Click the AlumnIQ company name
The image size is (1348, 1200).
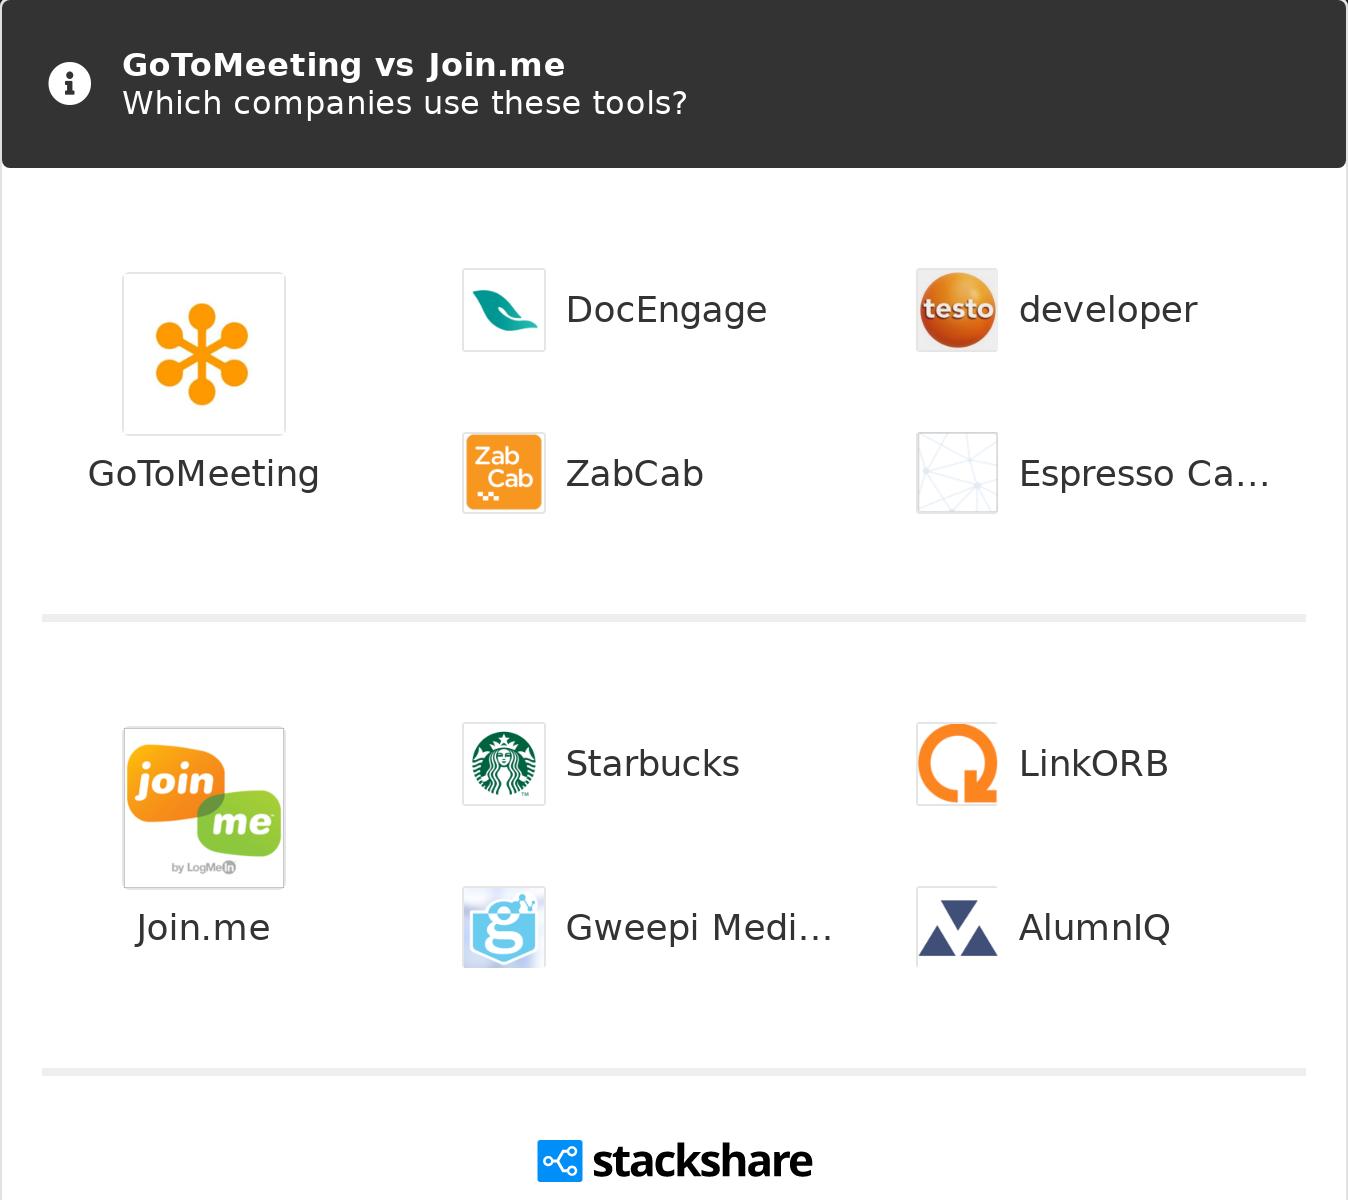click(x=1094, y=928)
